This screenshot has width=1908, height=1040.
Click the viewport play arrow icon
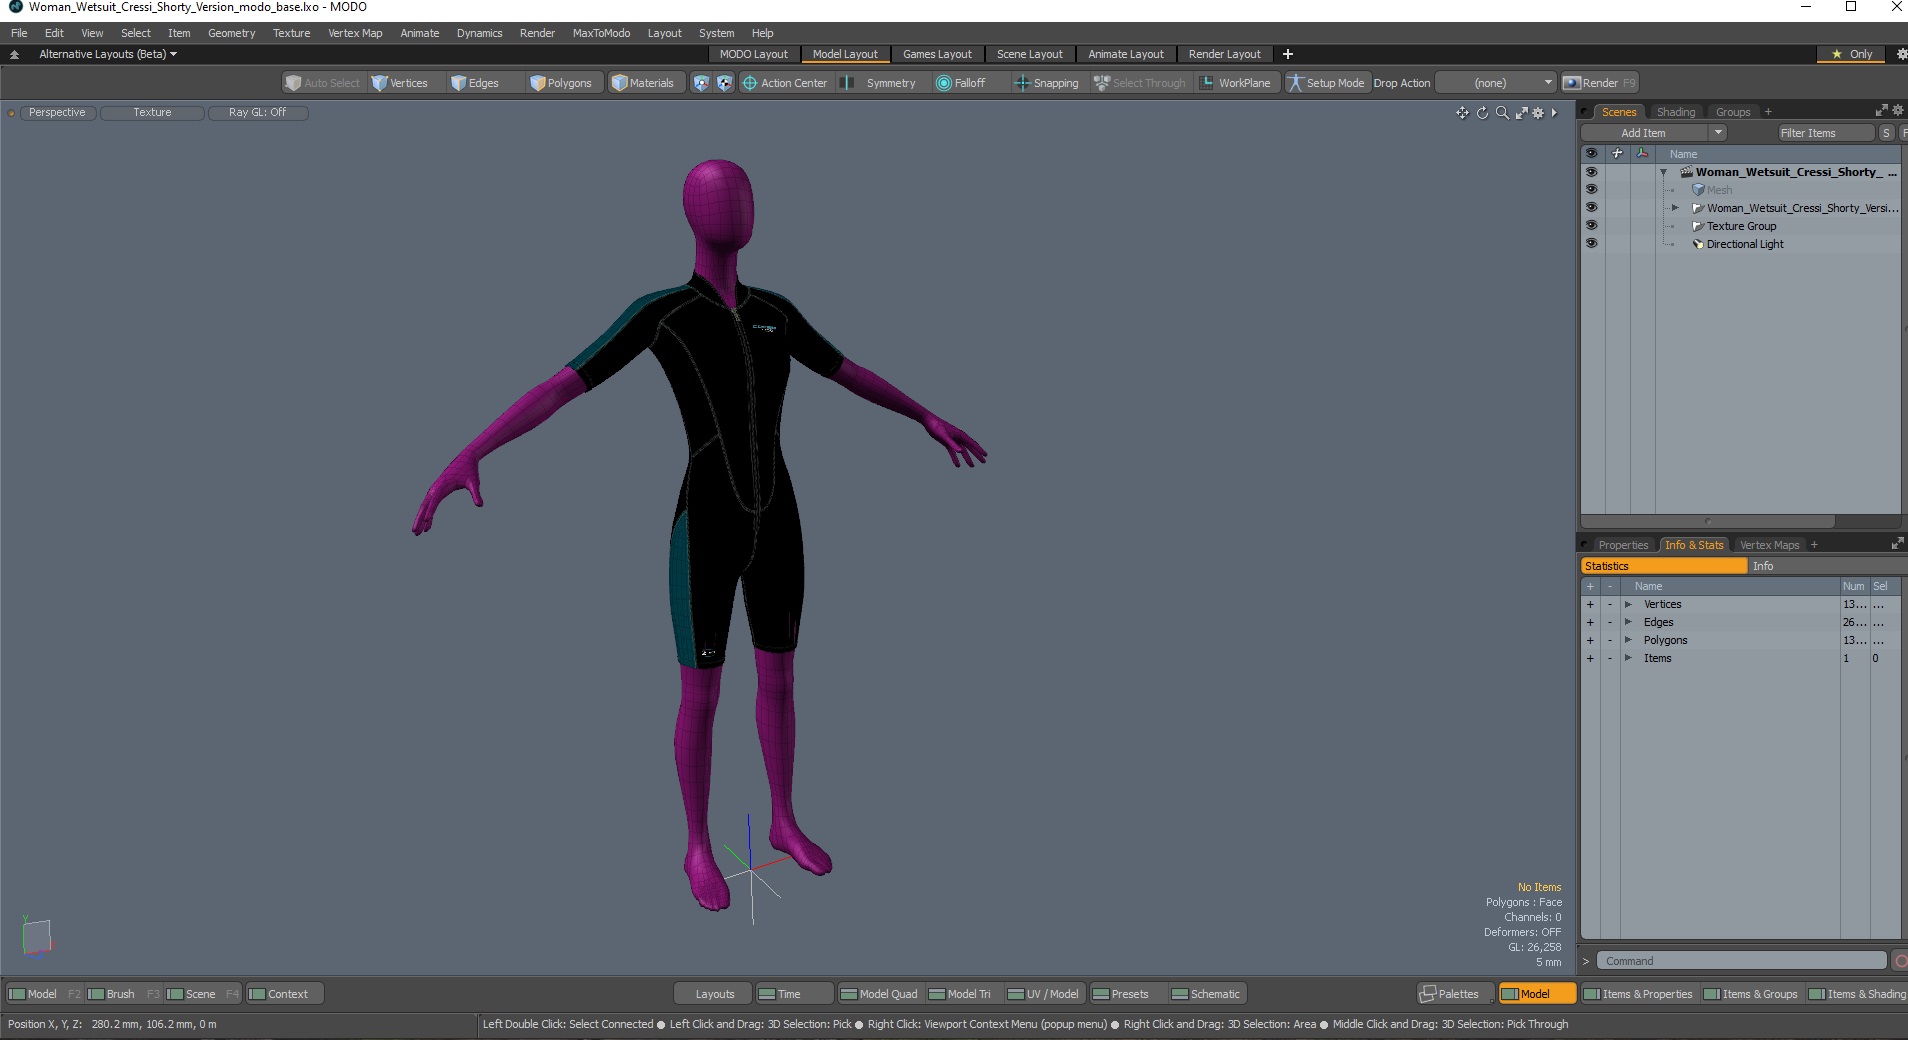pyautogui.click(x=1554, y=113)
